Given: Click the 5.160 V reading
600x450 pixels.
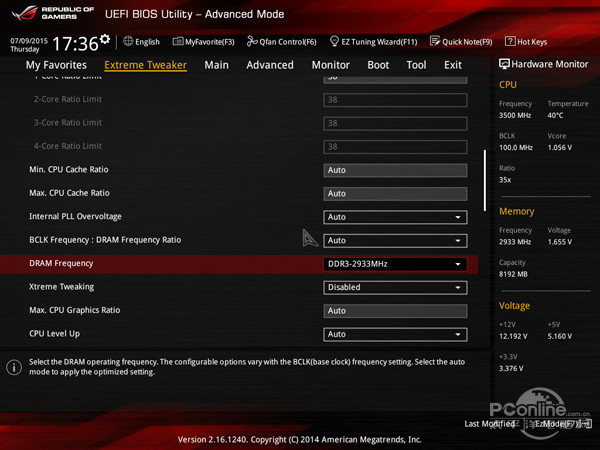Looking at the screenshot, I should 560,336.
